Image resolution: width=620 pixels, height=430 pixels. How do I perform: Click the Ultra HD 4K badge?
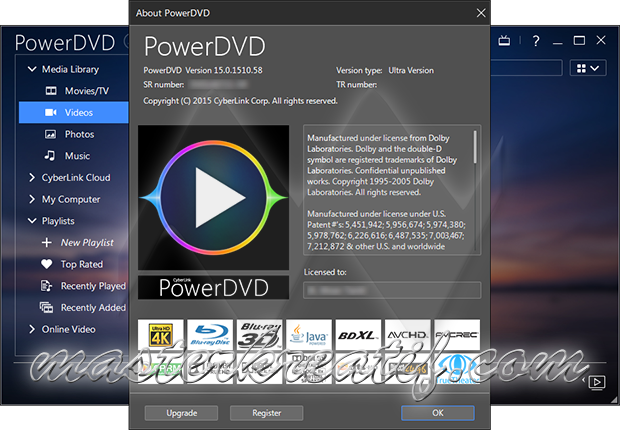coord(161,335)
